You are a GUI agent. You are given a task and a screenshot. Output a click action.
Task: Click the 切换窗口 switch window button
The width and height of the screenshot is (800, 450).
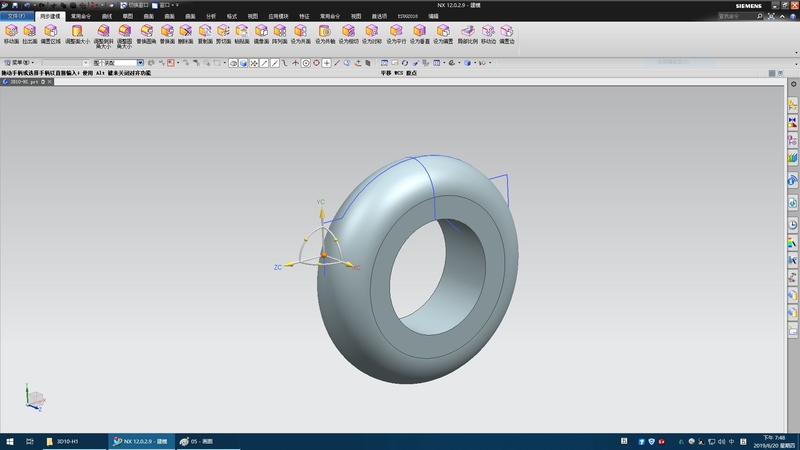click(133, 6)
